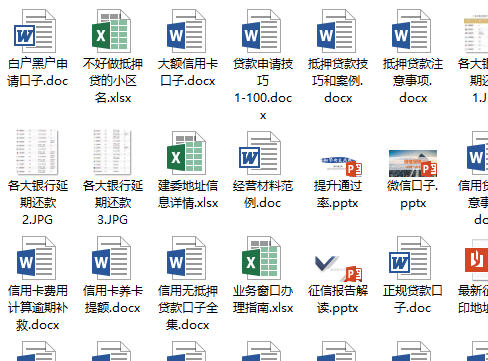Click the file name 抵押贷款技巧和案例.docx
Screen dimensions: 488x361
coord(338,81)
